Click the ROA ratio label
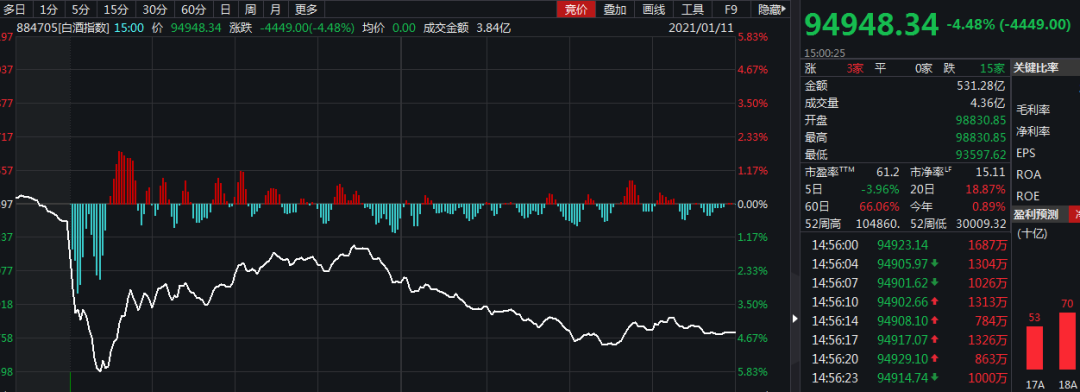 [x=1028, y=174]
